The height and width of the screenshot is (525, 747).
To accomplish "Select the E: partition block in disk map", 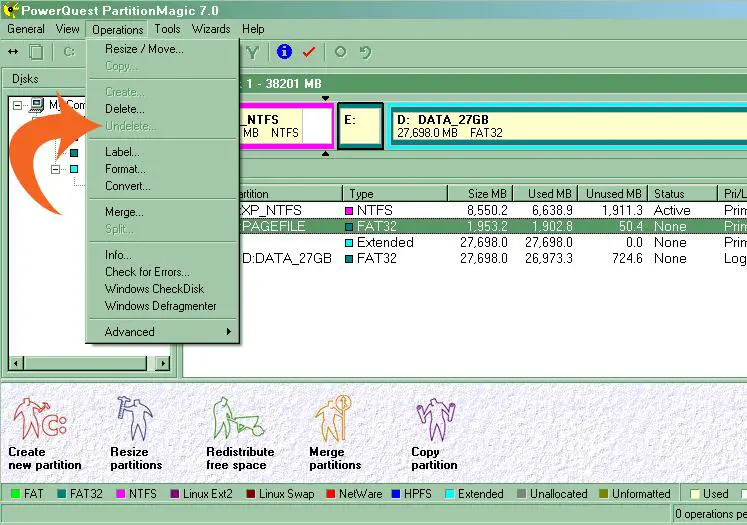I will tap(361, 126).
